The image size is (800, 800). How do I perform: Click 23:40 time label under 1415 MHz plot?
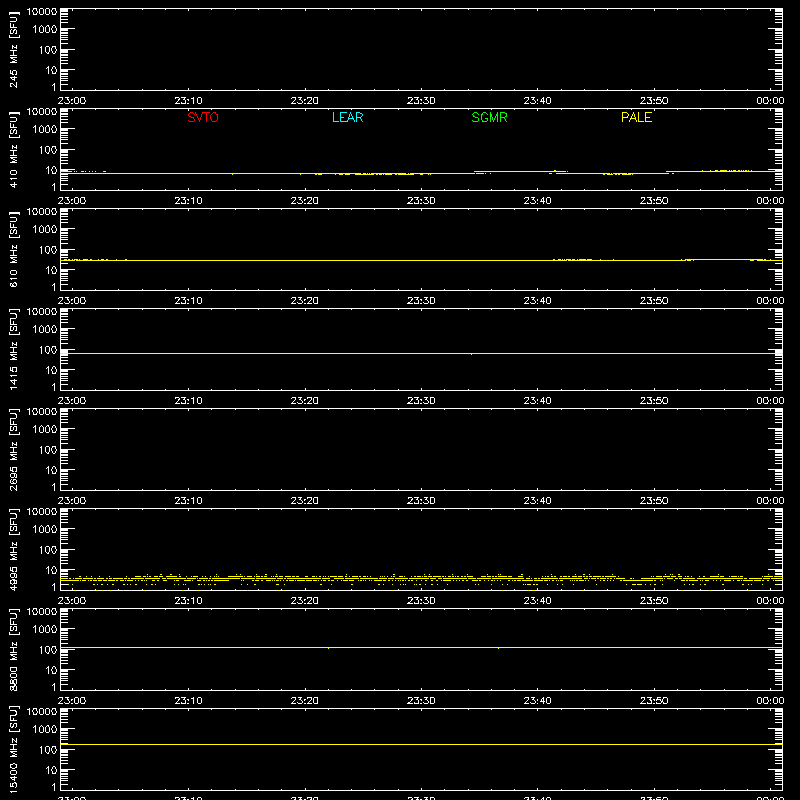coord(537,401)
